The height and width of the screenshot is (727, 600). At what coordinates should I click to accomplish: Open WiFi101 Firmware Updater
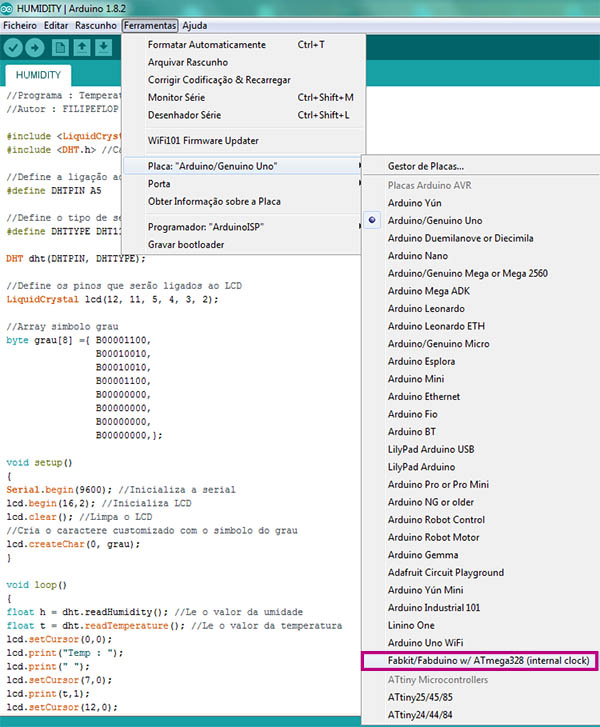(x=242, y=140)
